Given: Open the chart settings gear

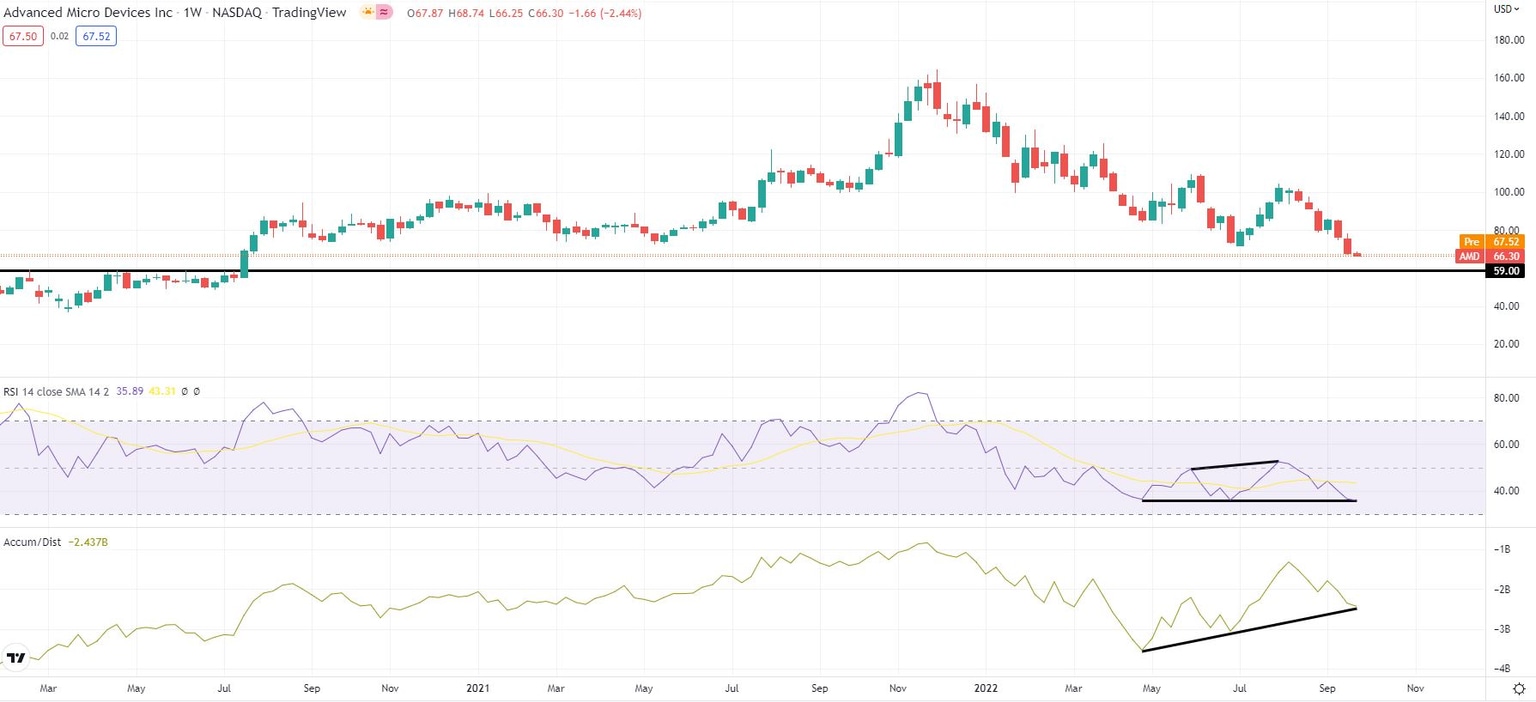Looking at the screenshot, I should pos(1520,690).
